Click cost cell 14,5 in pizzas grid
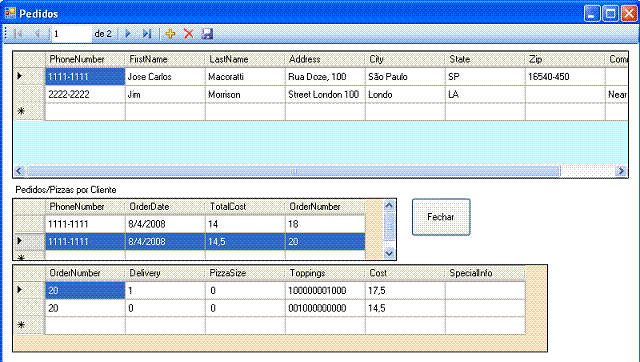The width and height of the screenshot is (640, 362). pos(405,308)
